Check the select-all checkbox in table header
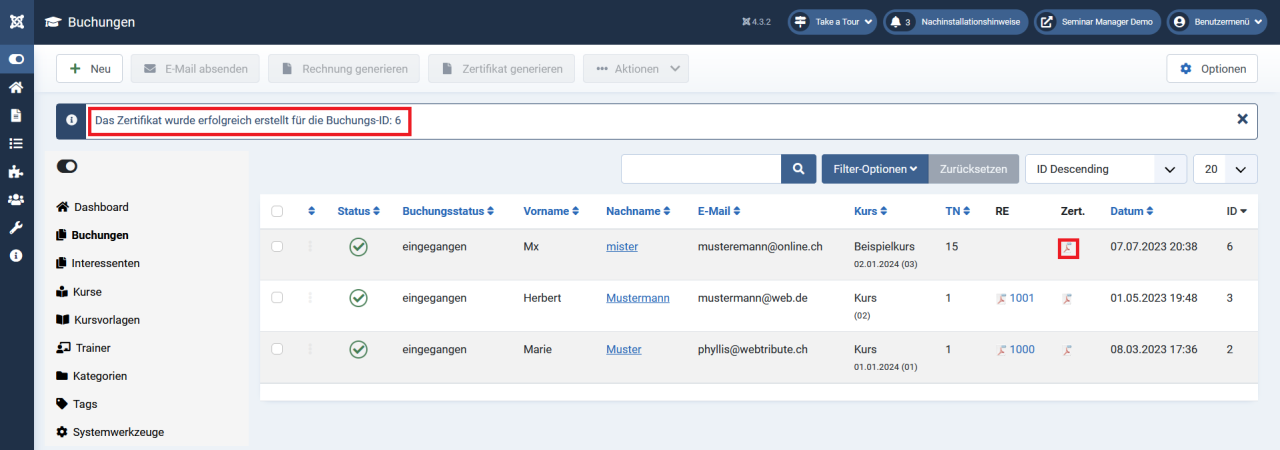 [277, 211]
